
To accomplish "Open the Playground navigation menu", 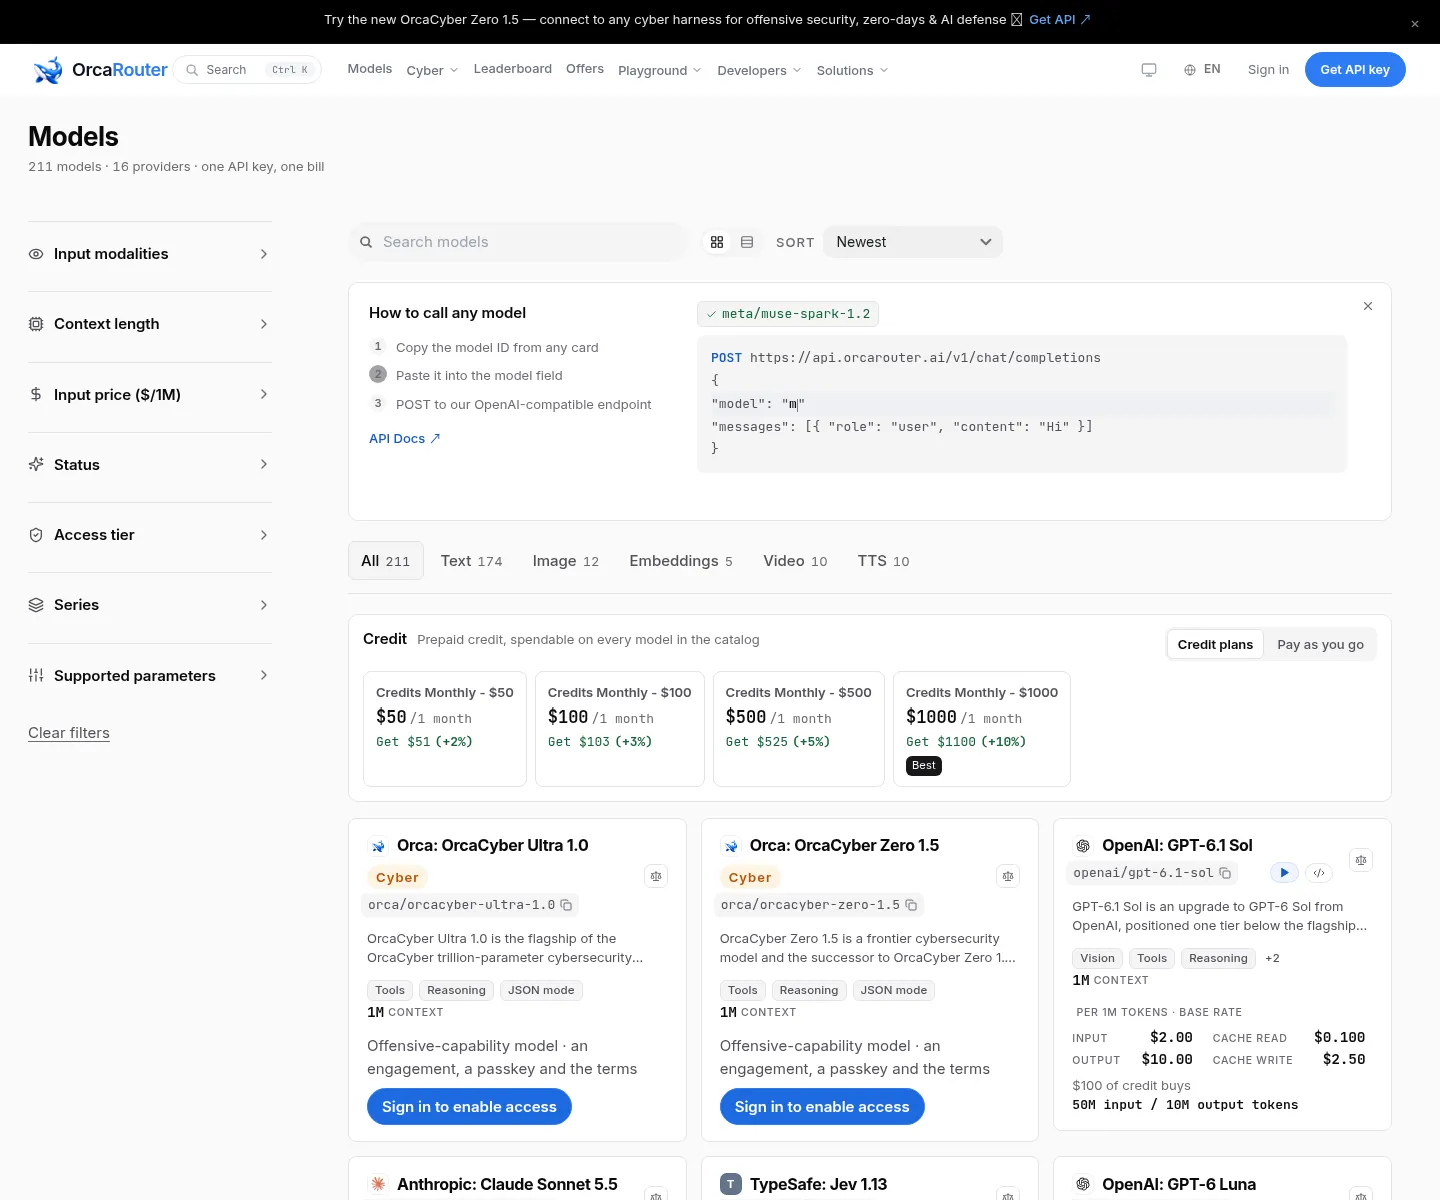I will (660, 70).
